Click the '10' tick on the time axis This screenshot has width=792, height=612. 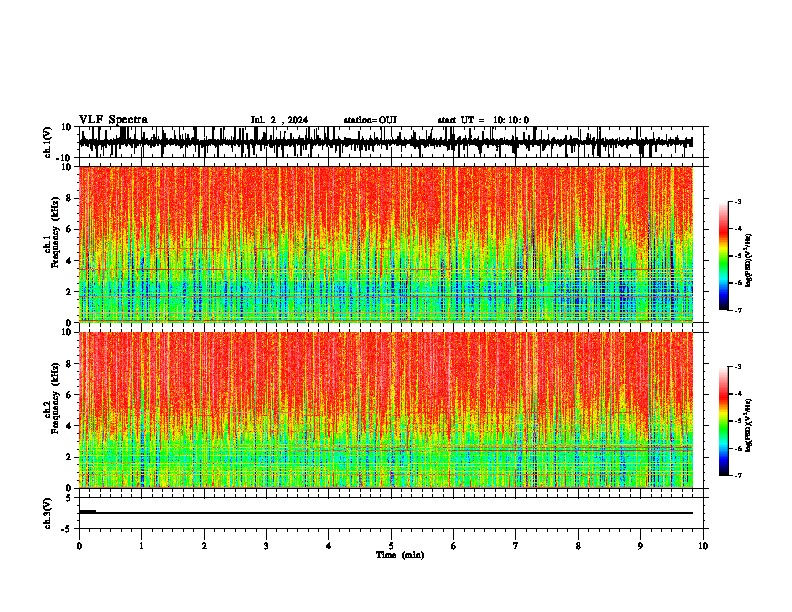(x=703, y=546)
